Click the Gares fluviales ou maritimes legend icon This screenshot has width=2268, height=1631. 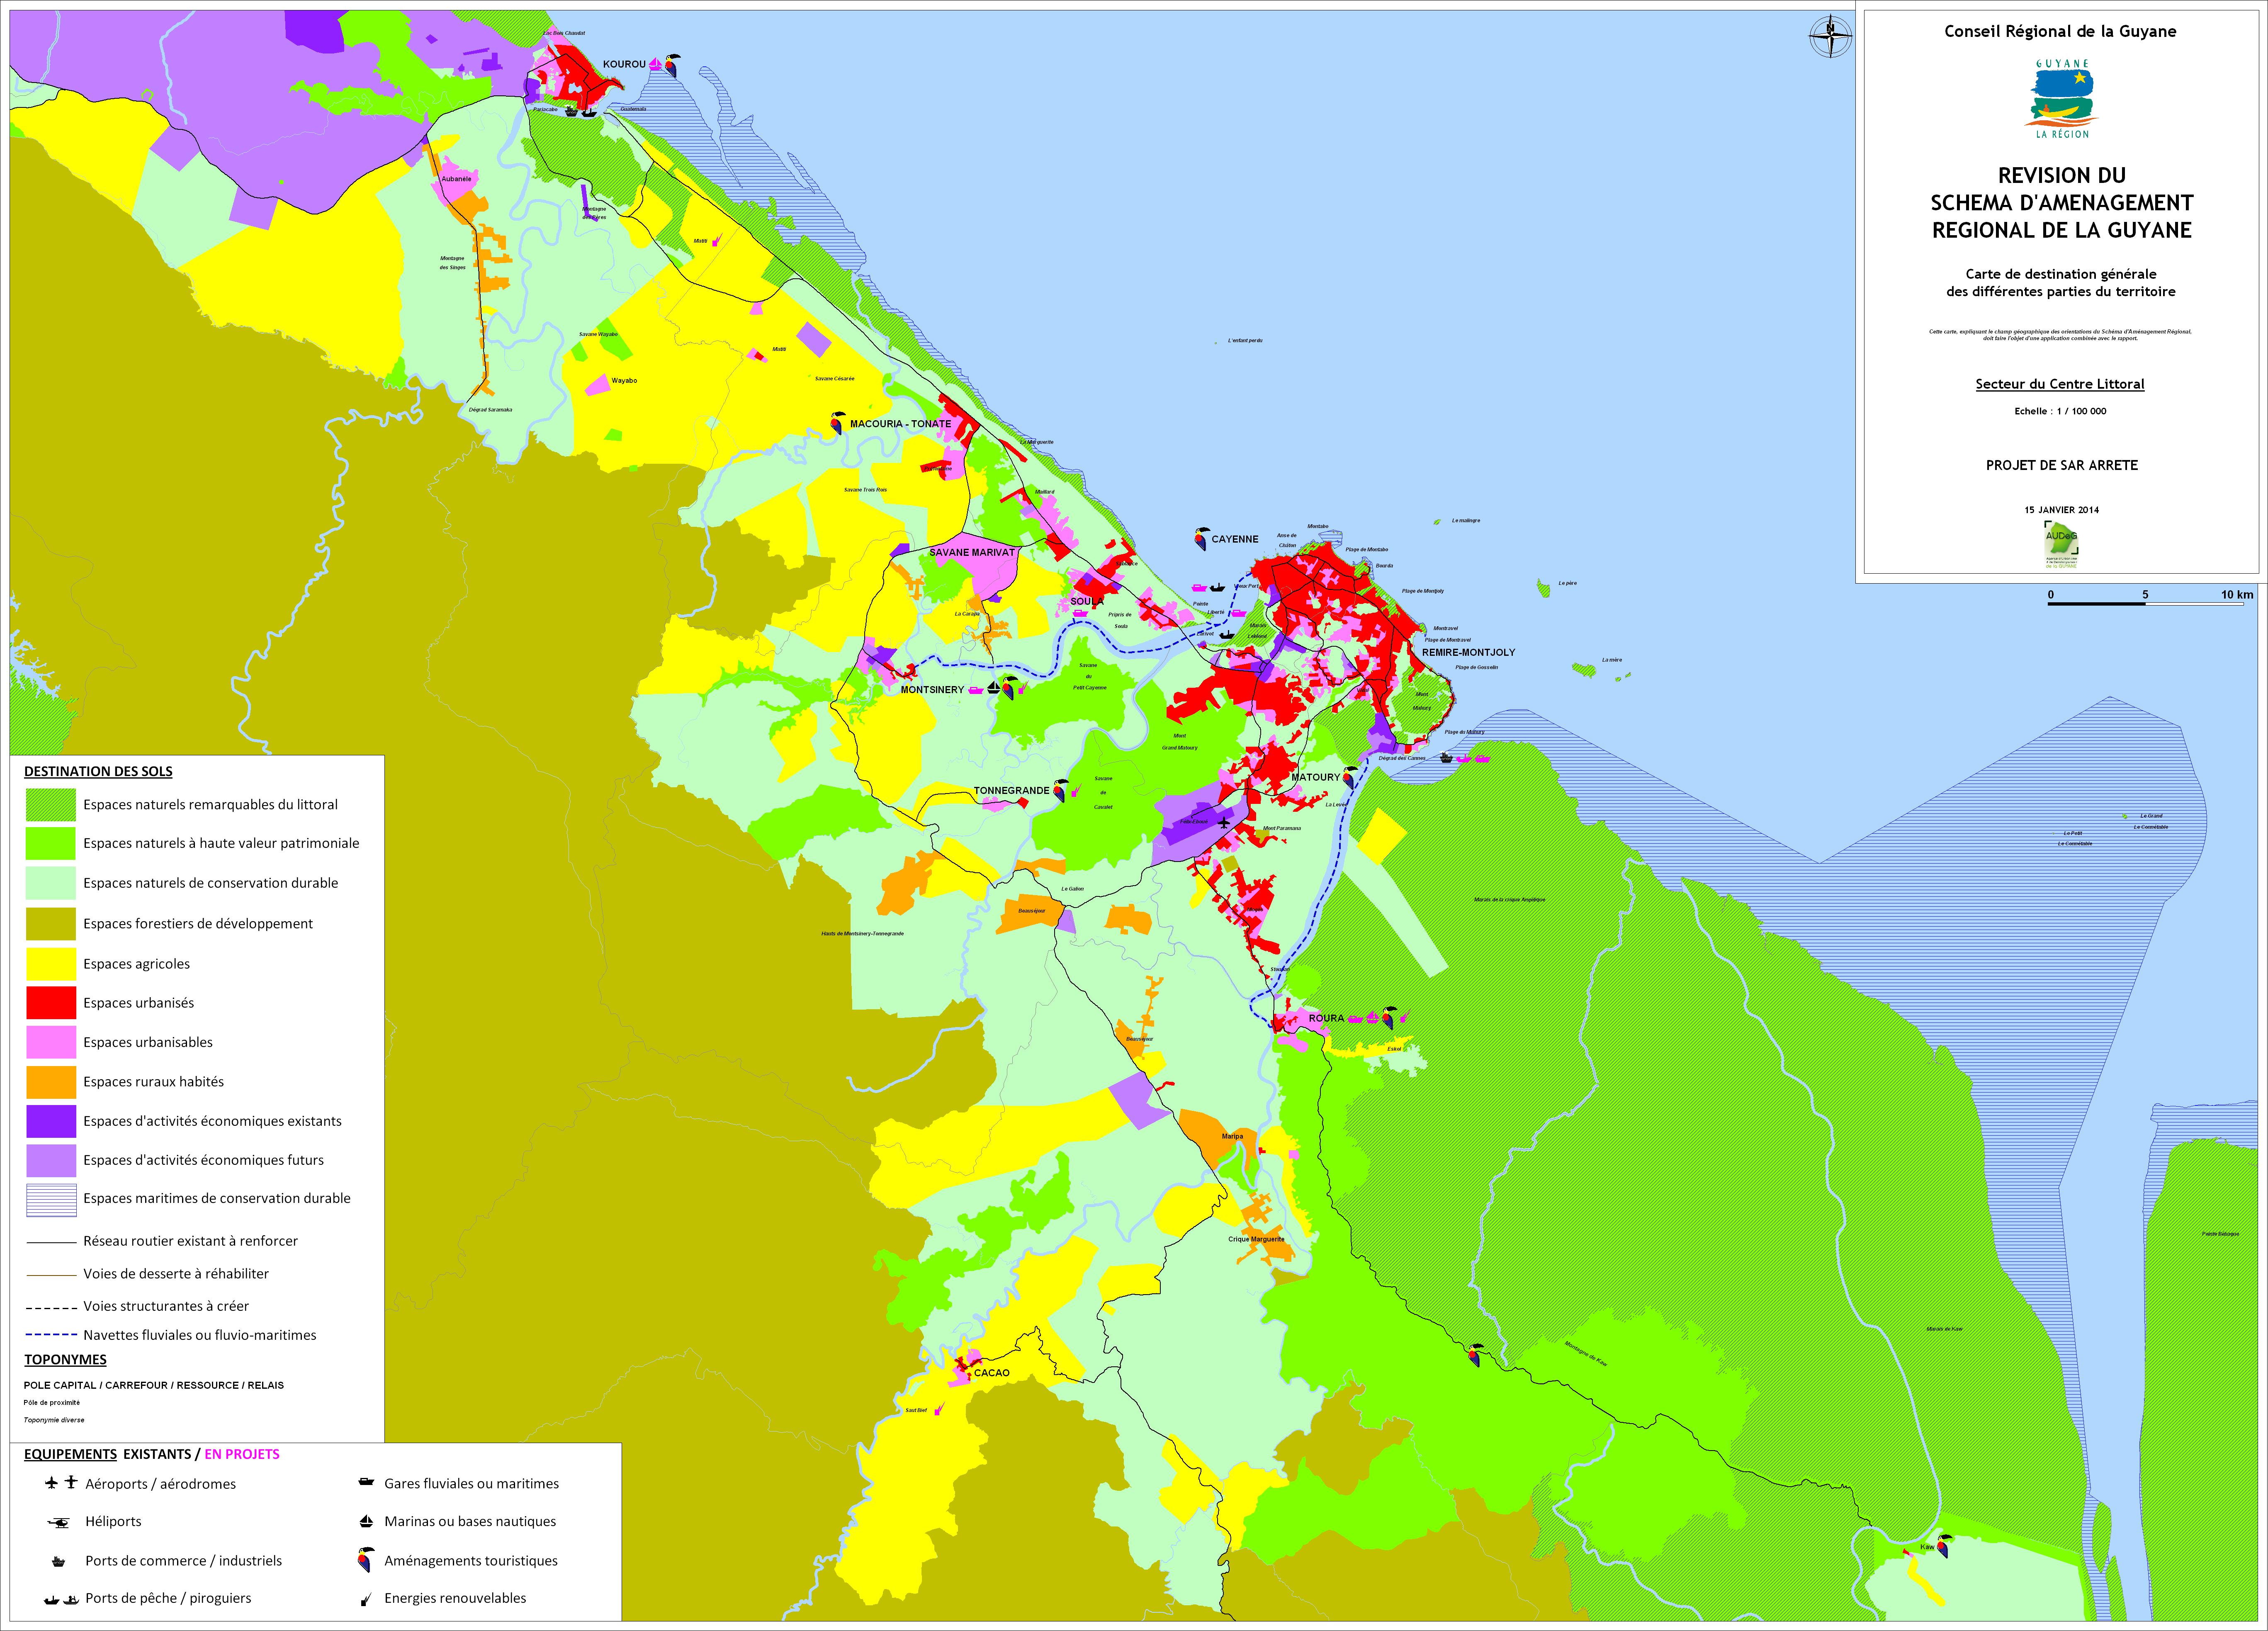click(366, 1483)
